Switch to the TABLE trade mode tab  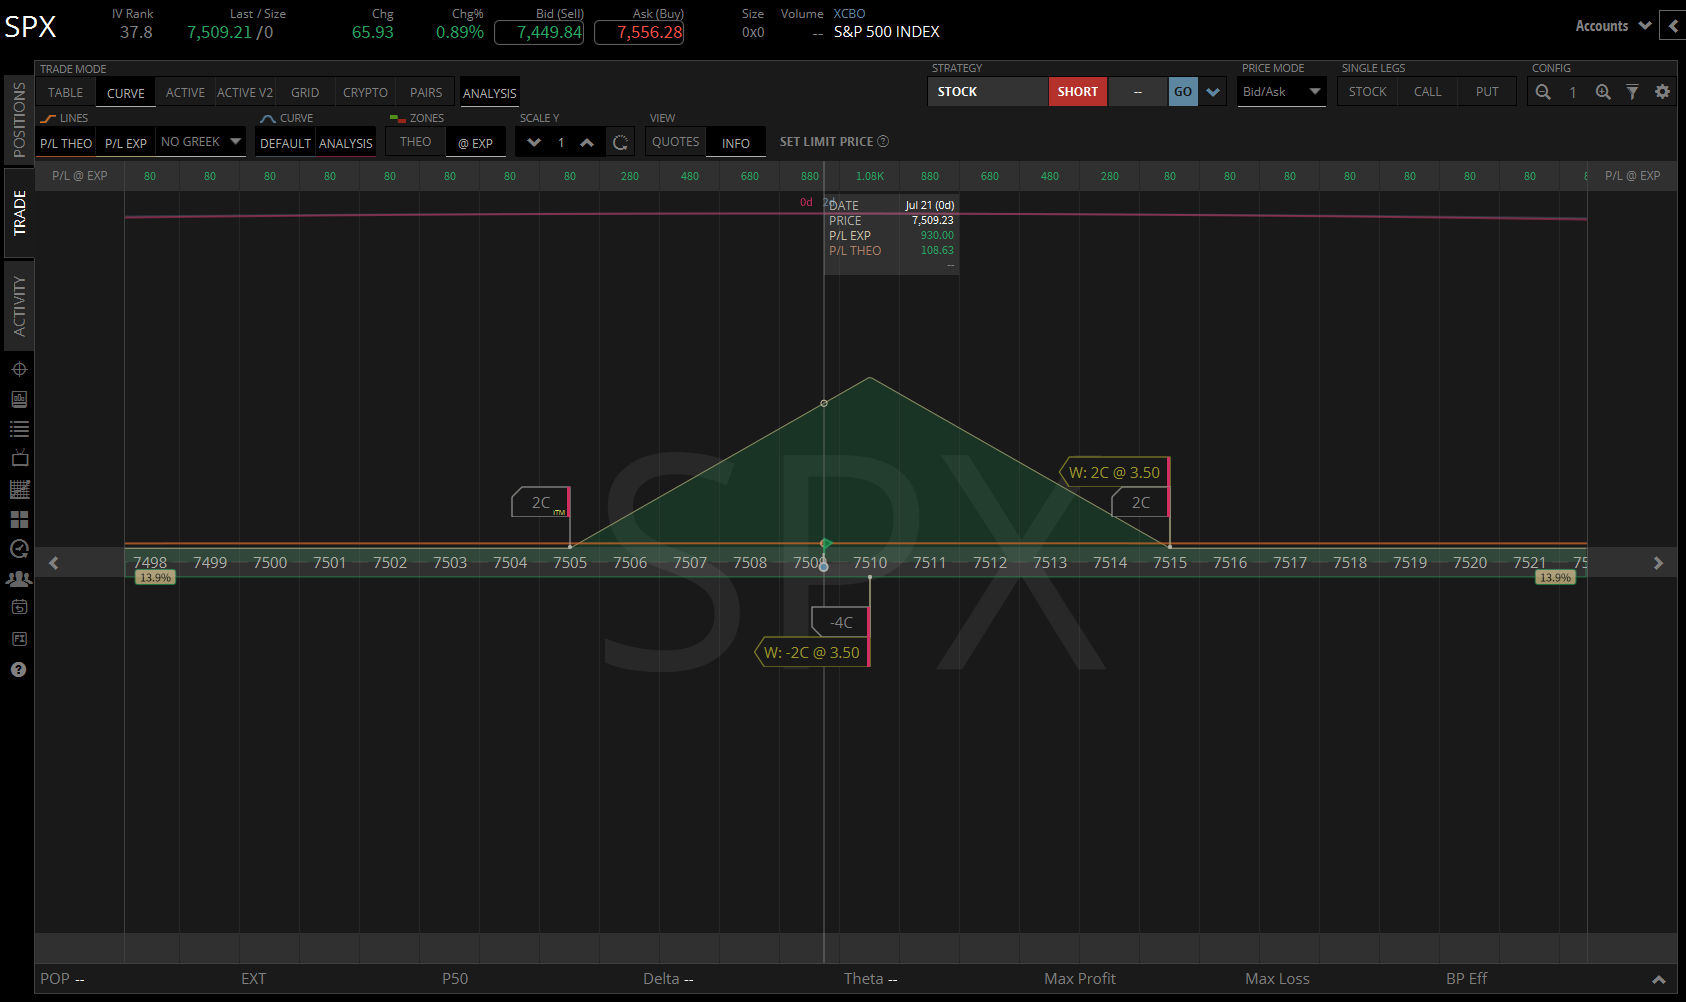66,93
